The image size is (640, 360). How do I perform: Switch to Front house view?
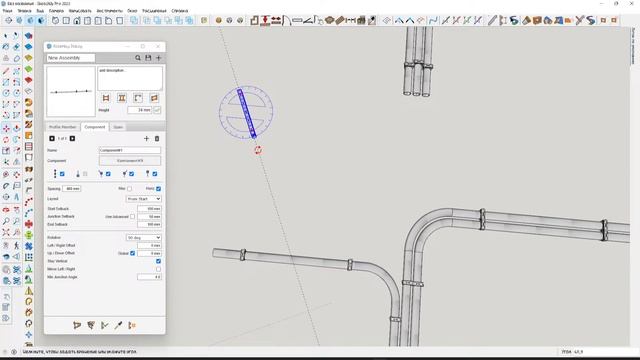pos(77,20)
